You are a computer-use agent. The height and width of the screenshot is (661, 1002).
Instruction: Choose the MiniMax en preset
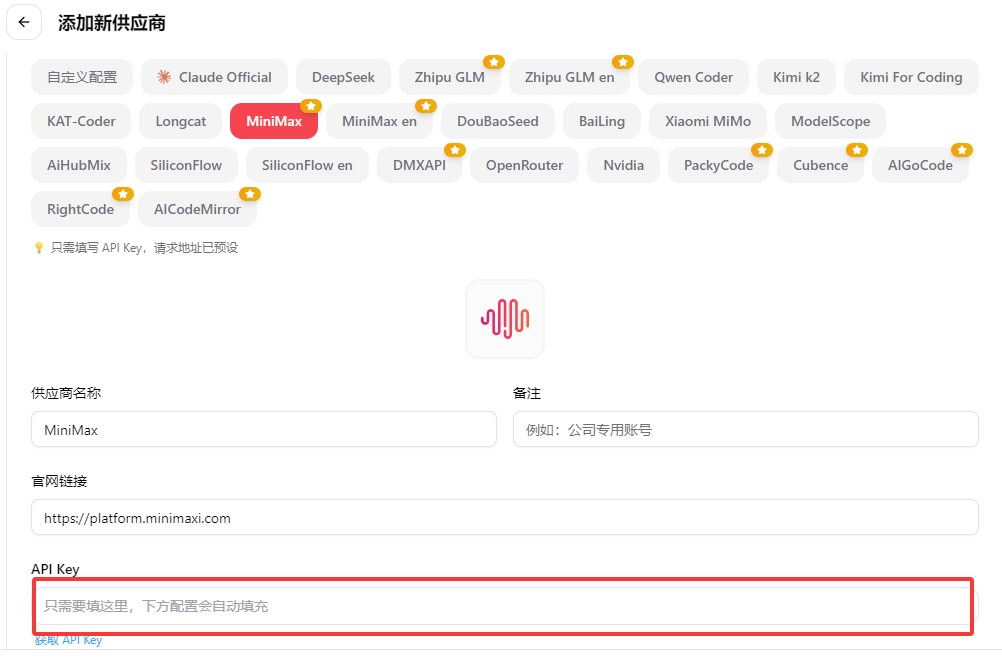[x=380, y=121]
